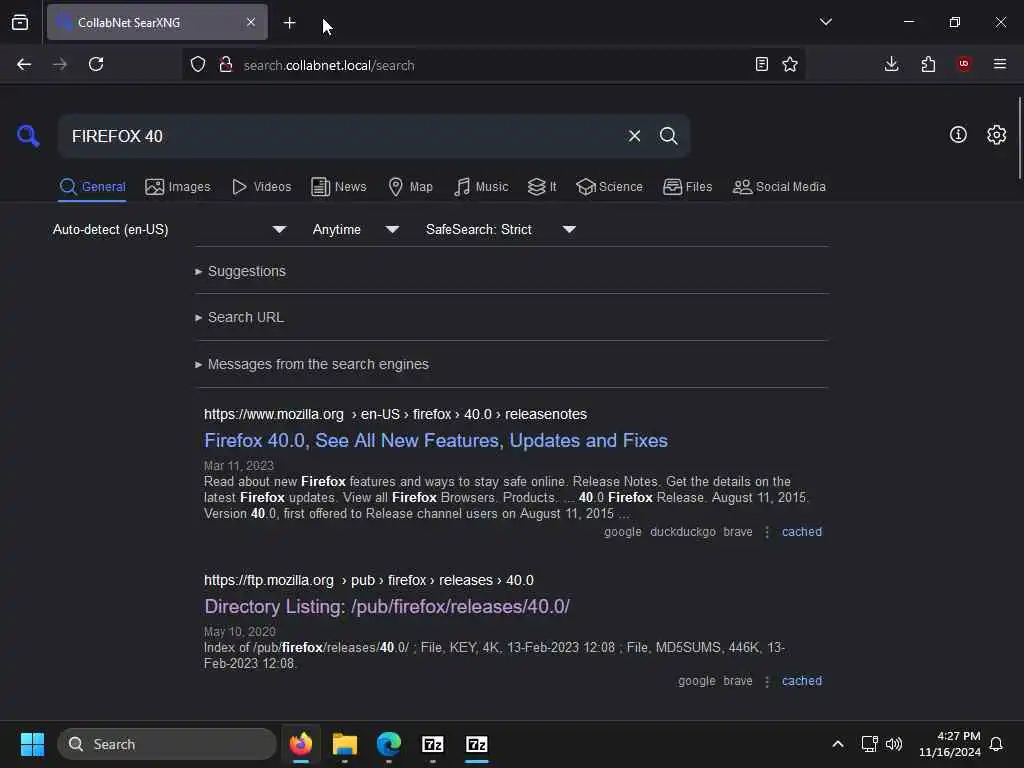Open the Windows Start menu
This screenshot has width=1024, height=768.
(x=32, y=744)
